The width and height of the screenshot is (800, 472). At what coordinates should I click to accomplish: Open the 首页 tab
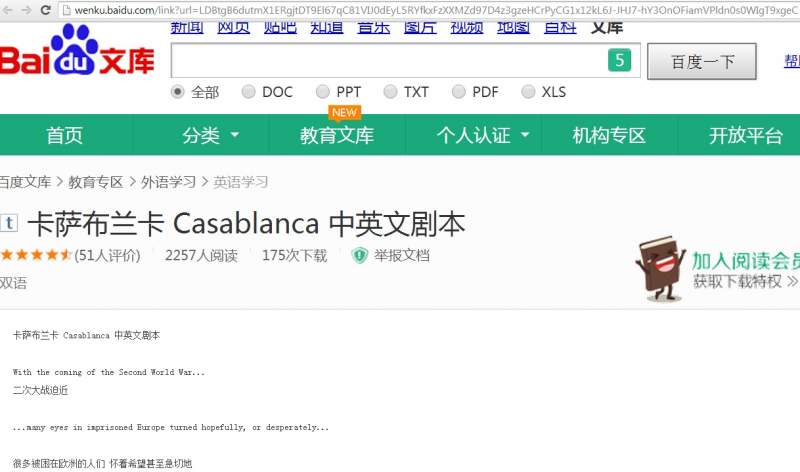[x=64, y=135]
